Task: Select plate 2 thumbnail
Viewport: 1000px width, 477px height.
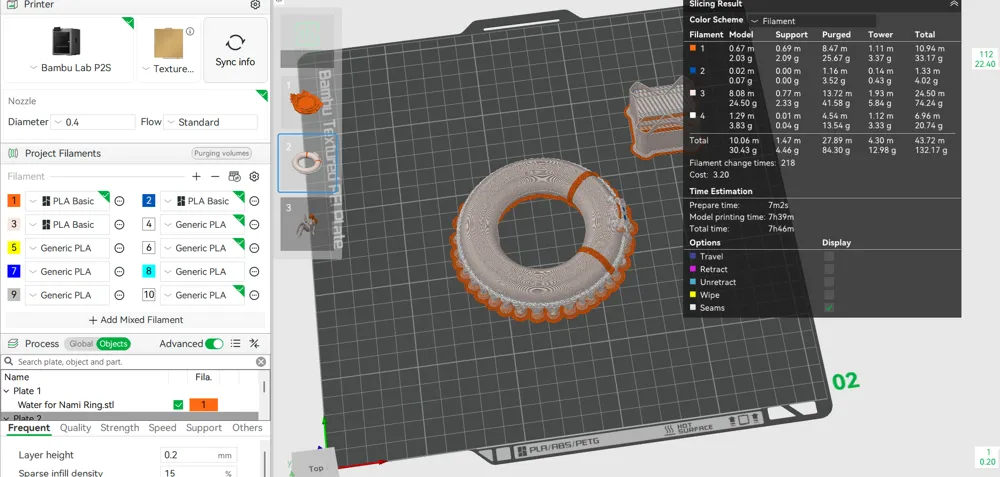Action: pyautogui.click(x=305, y=163)
